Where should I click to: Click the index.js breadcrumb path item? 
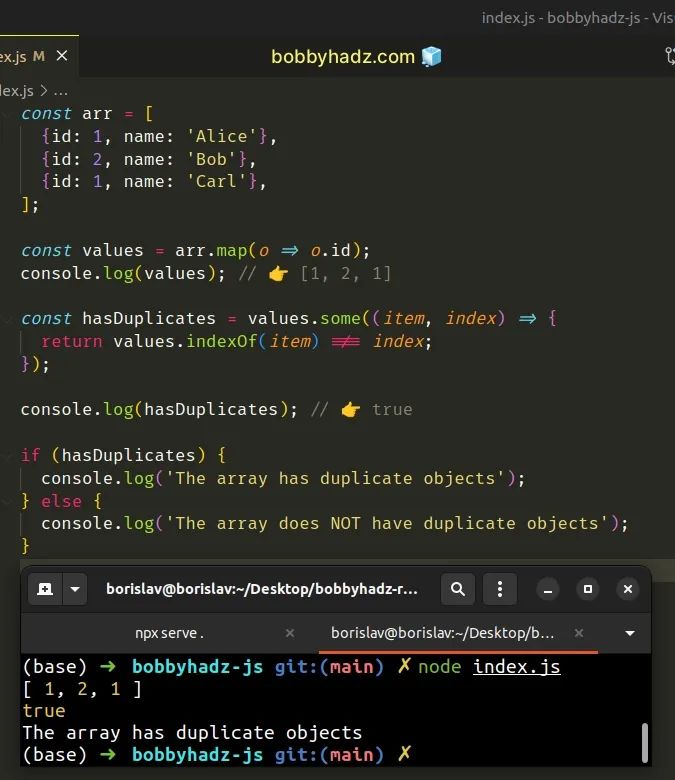16,91
